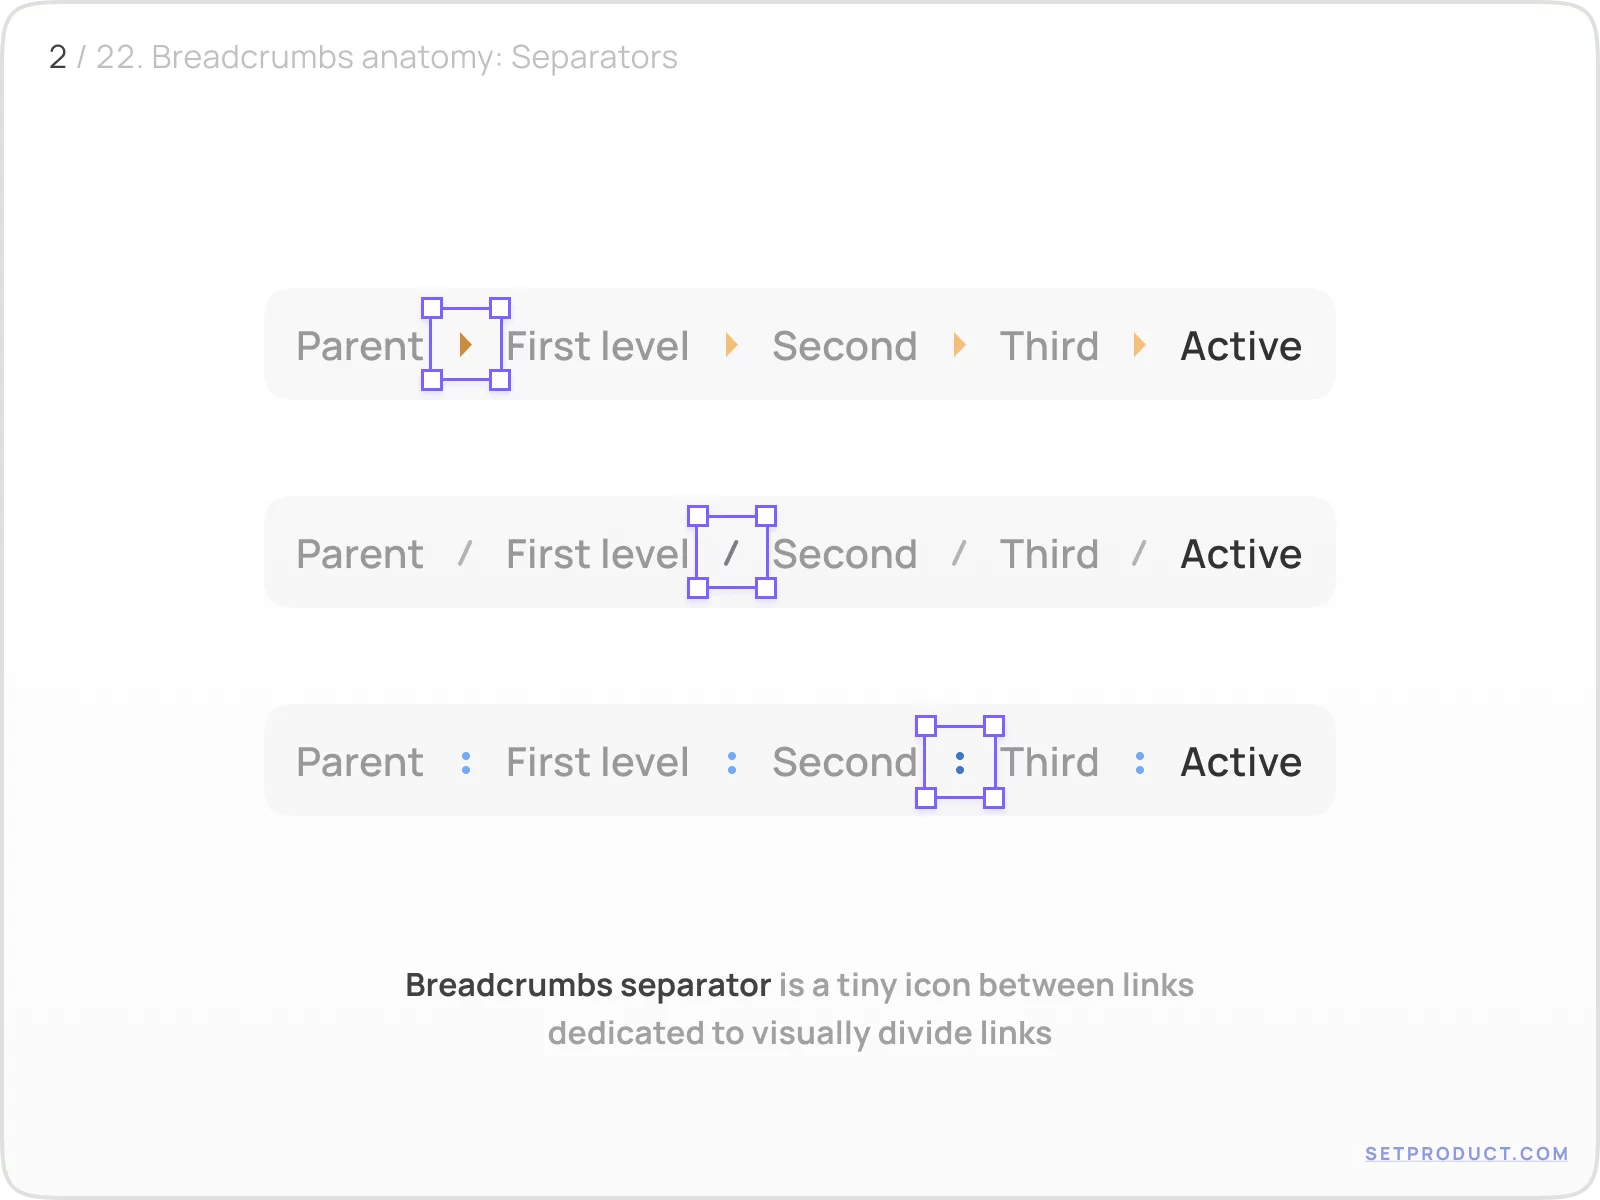Click the slash separator between Parent and First level
Viewport: 1600px width, 1200px height.
464,553
